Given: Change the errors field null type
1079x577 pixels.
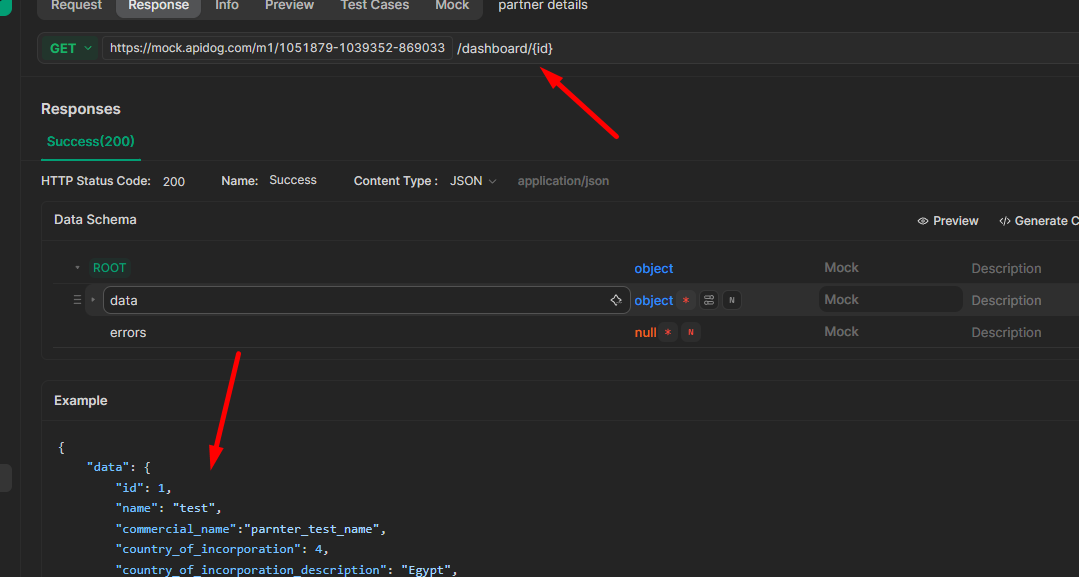Looking at the screenshot, I should coord(645,333).
